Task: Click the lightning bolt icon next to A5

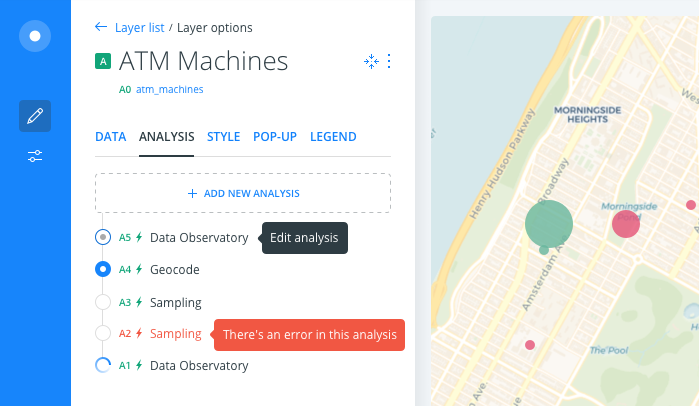Action: click(x=139, y=237)
